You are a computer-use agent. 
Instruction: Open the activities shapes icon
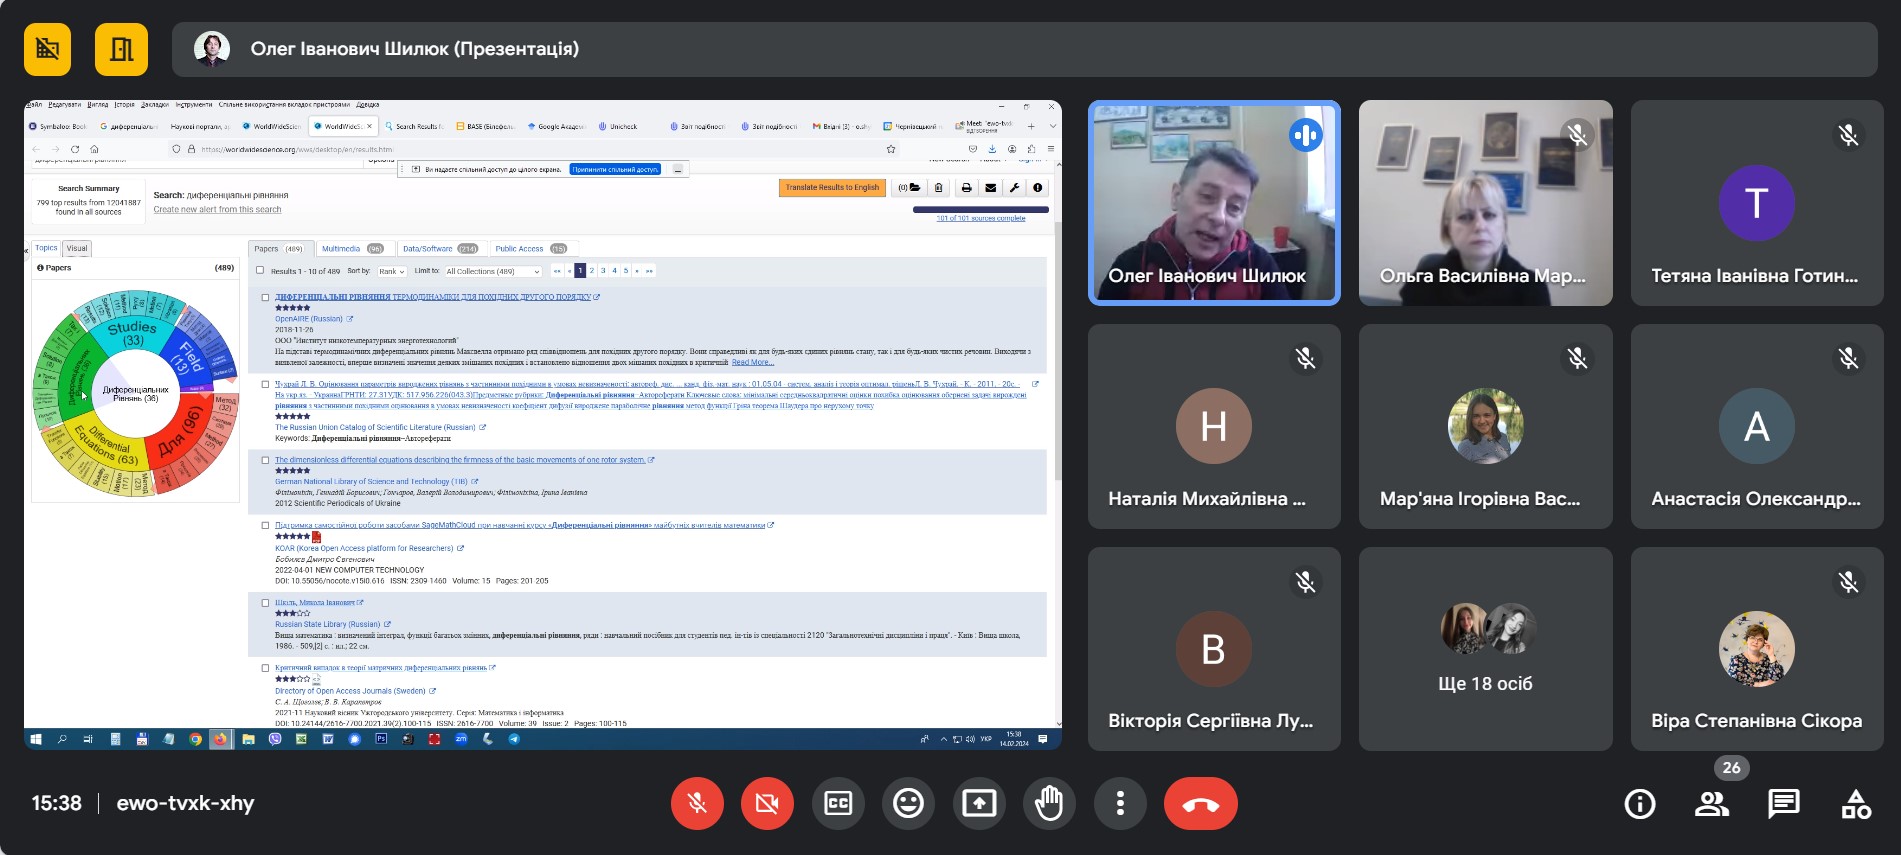(x=1856, y=803)
